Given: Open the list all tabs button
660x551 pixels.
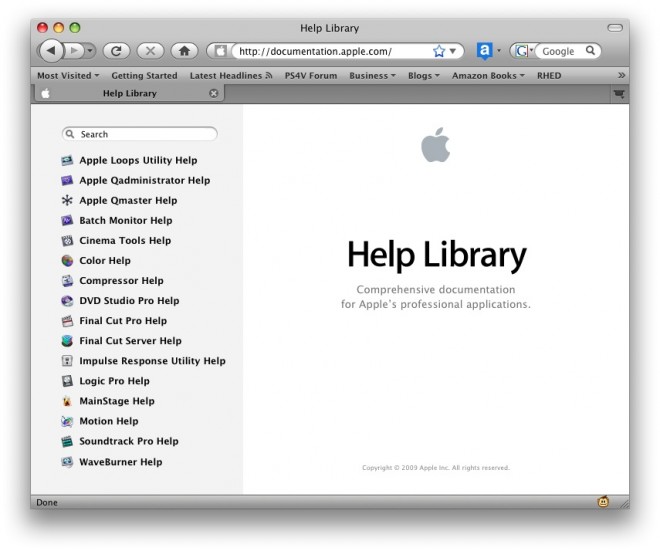Looking at the screenshot, I should [619, 94].
